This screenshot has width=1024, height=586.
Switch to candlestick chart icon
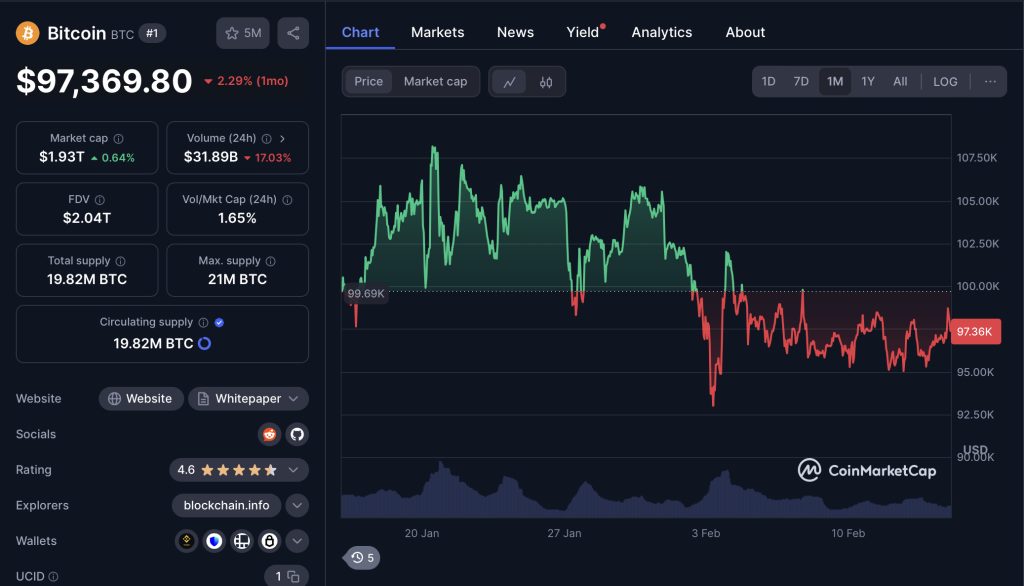click(x=546, y=82)
